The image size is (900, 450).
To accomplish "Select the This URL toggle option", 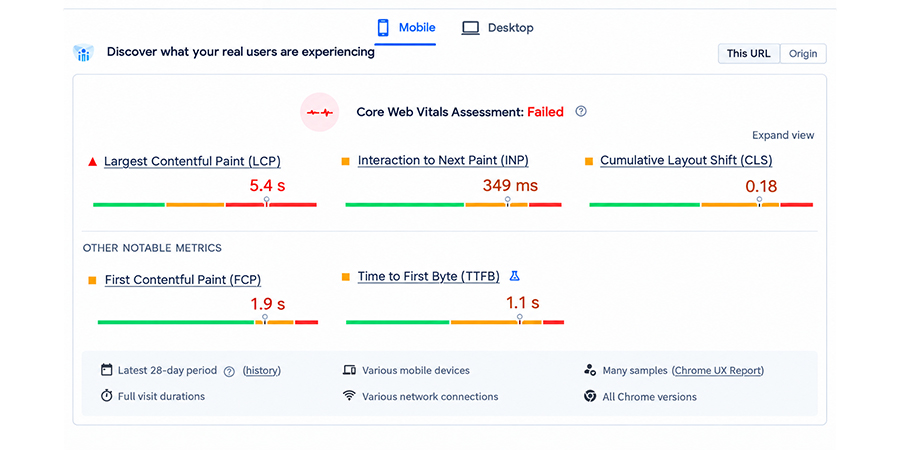I will tap(749, 53).
